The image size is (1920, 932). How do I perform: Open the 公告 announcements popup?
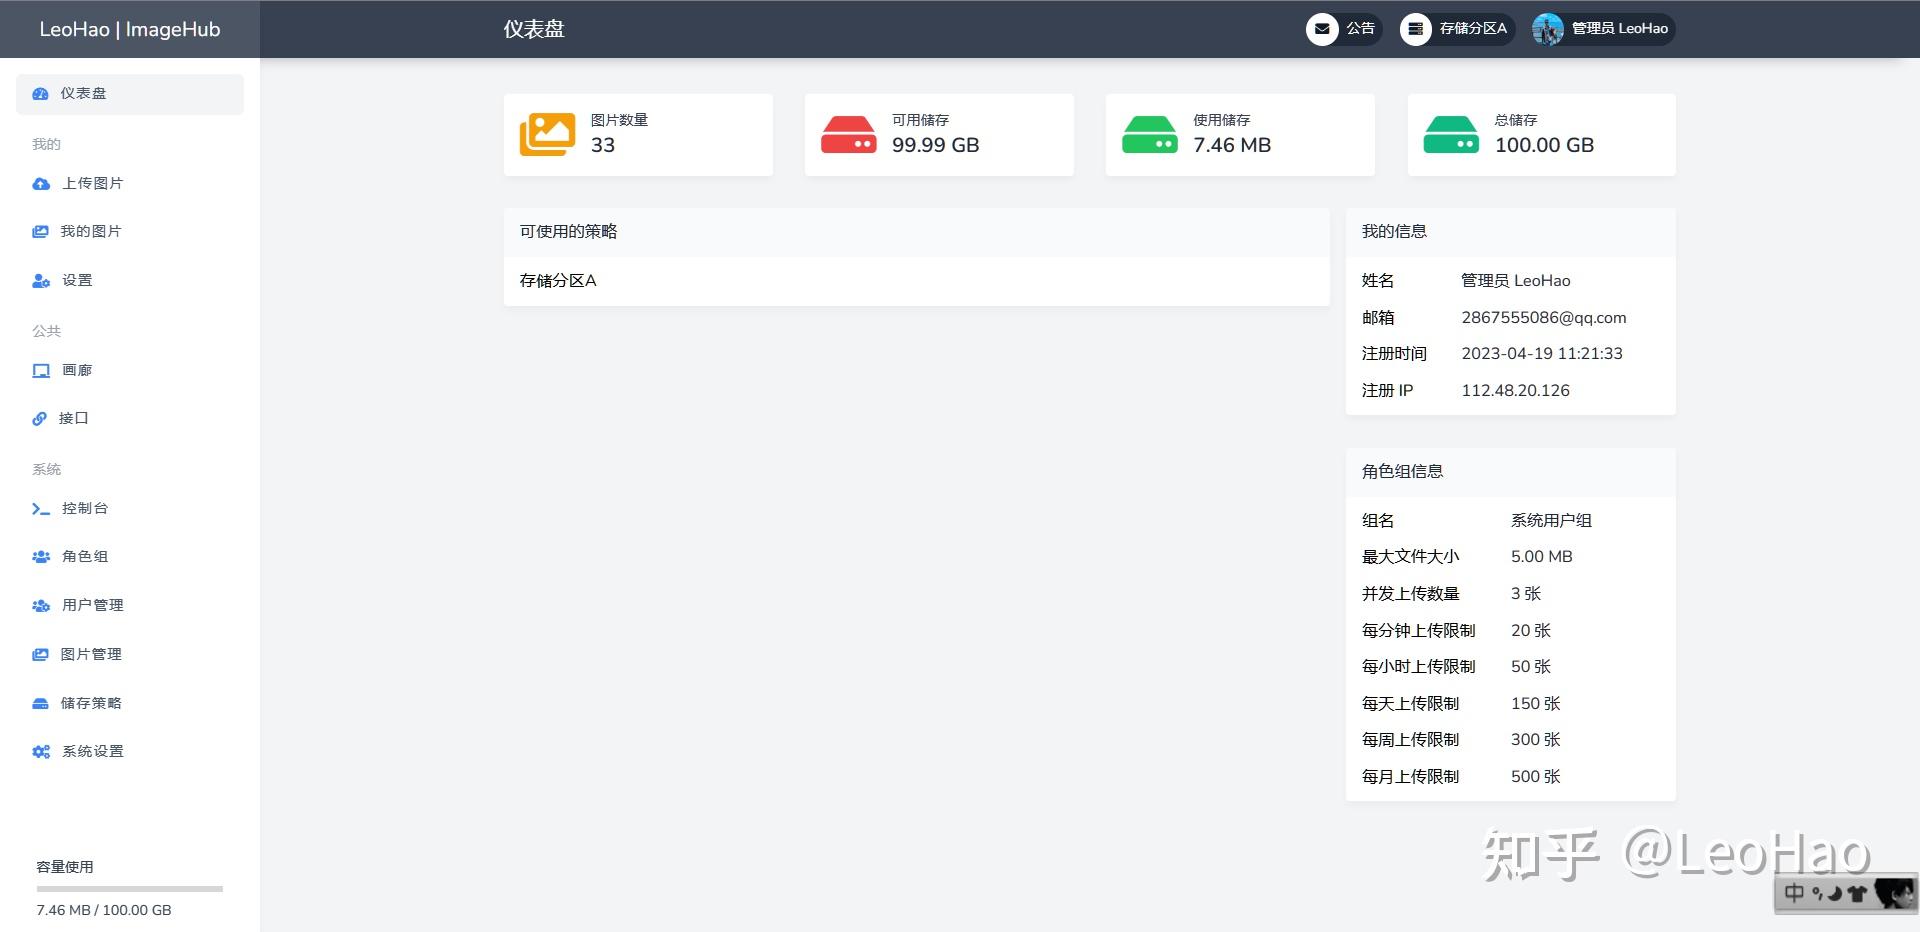tap(1343, 29)
